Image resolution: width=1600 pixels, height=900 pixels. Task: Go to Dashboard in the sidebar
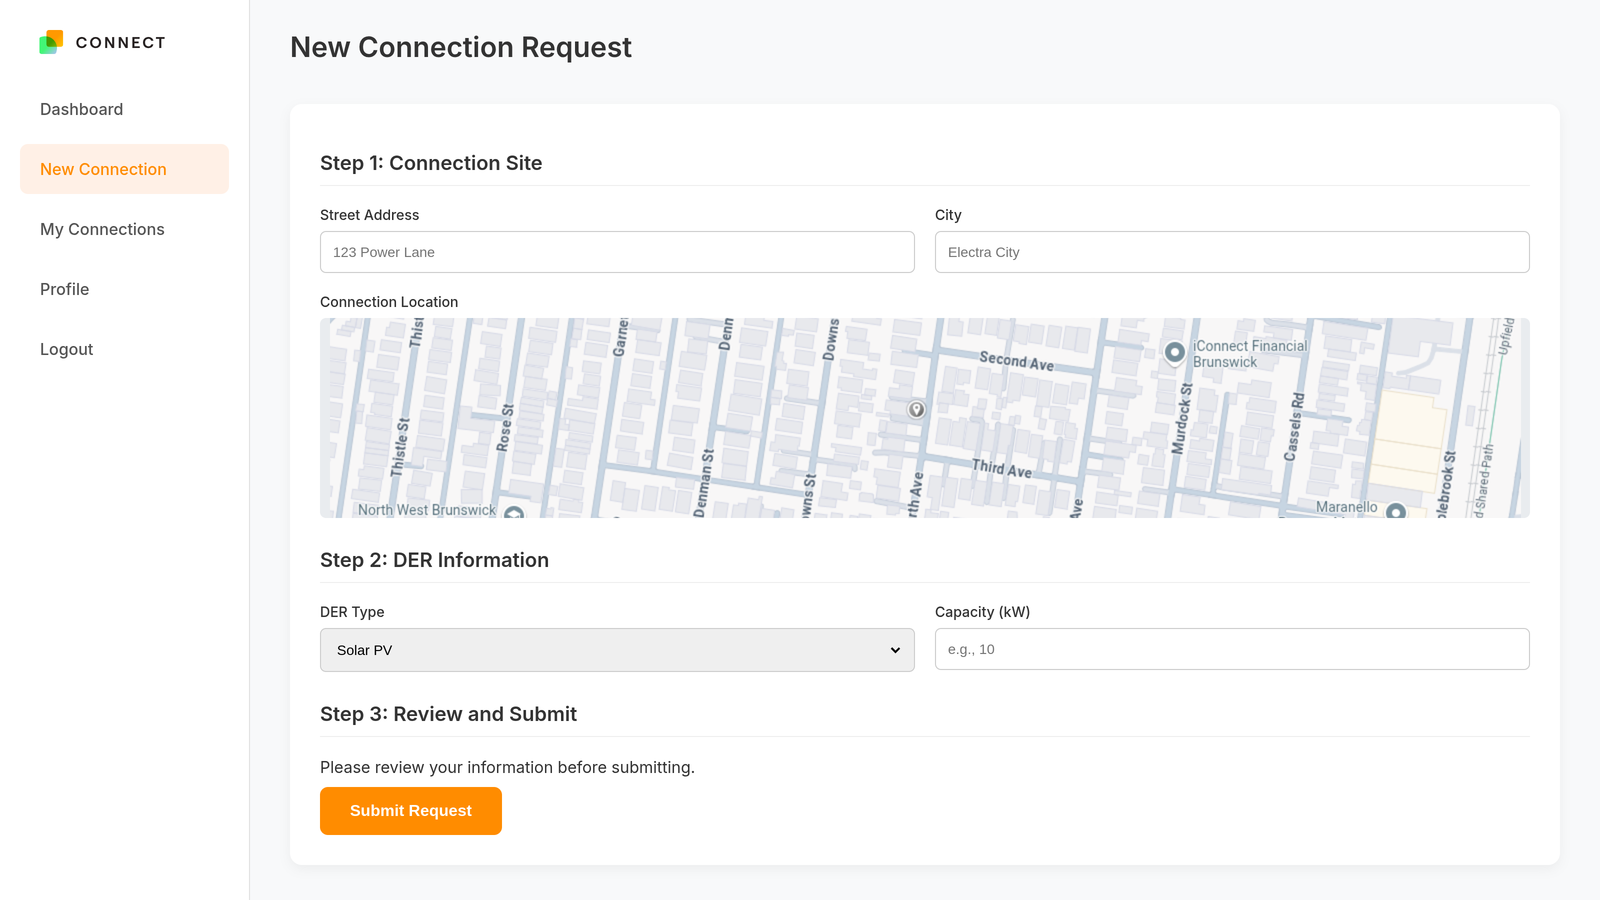[82, 109]
